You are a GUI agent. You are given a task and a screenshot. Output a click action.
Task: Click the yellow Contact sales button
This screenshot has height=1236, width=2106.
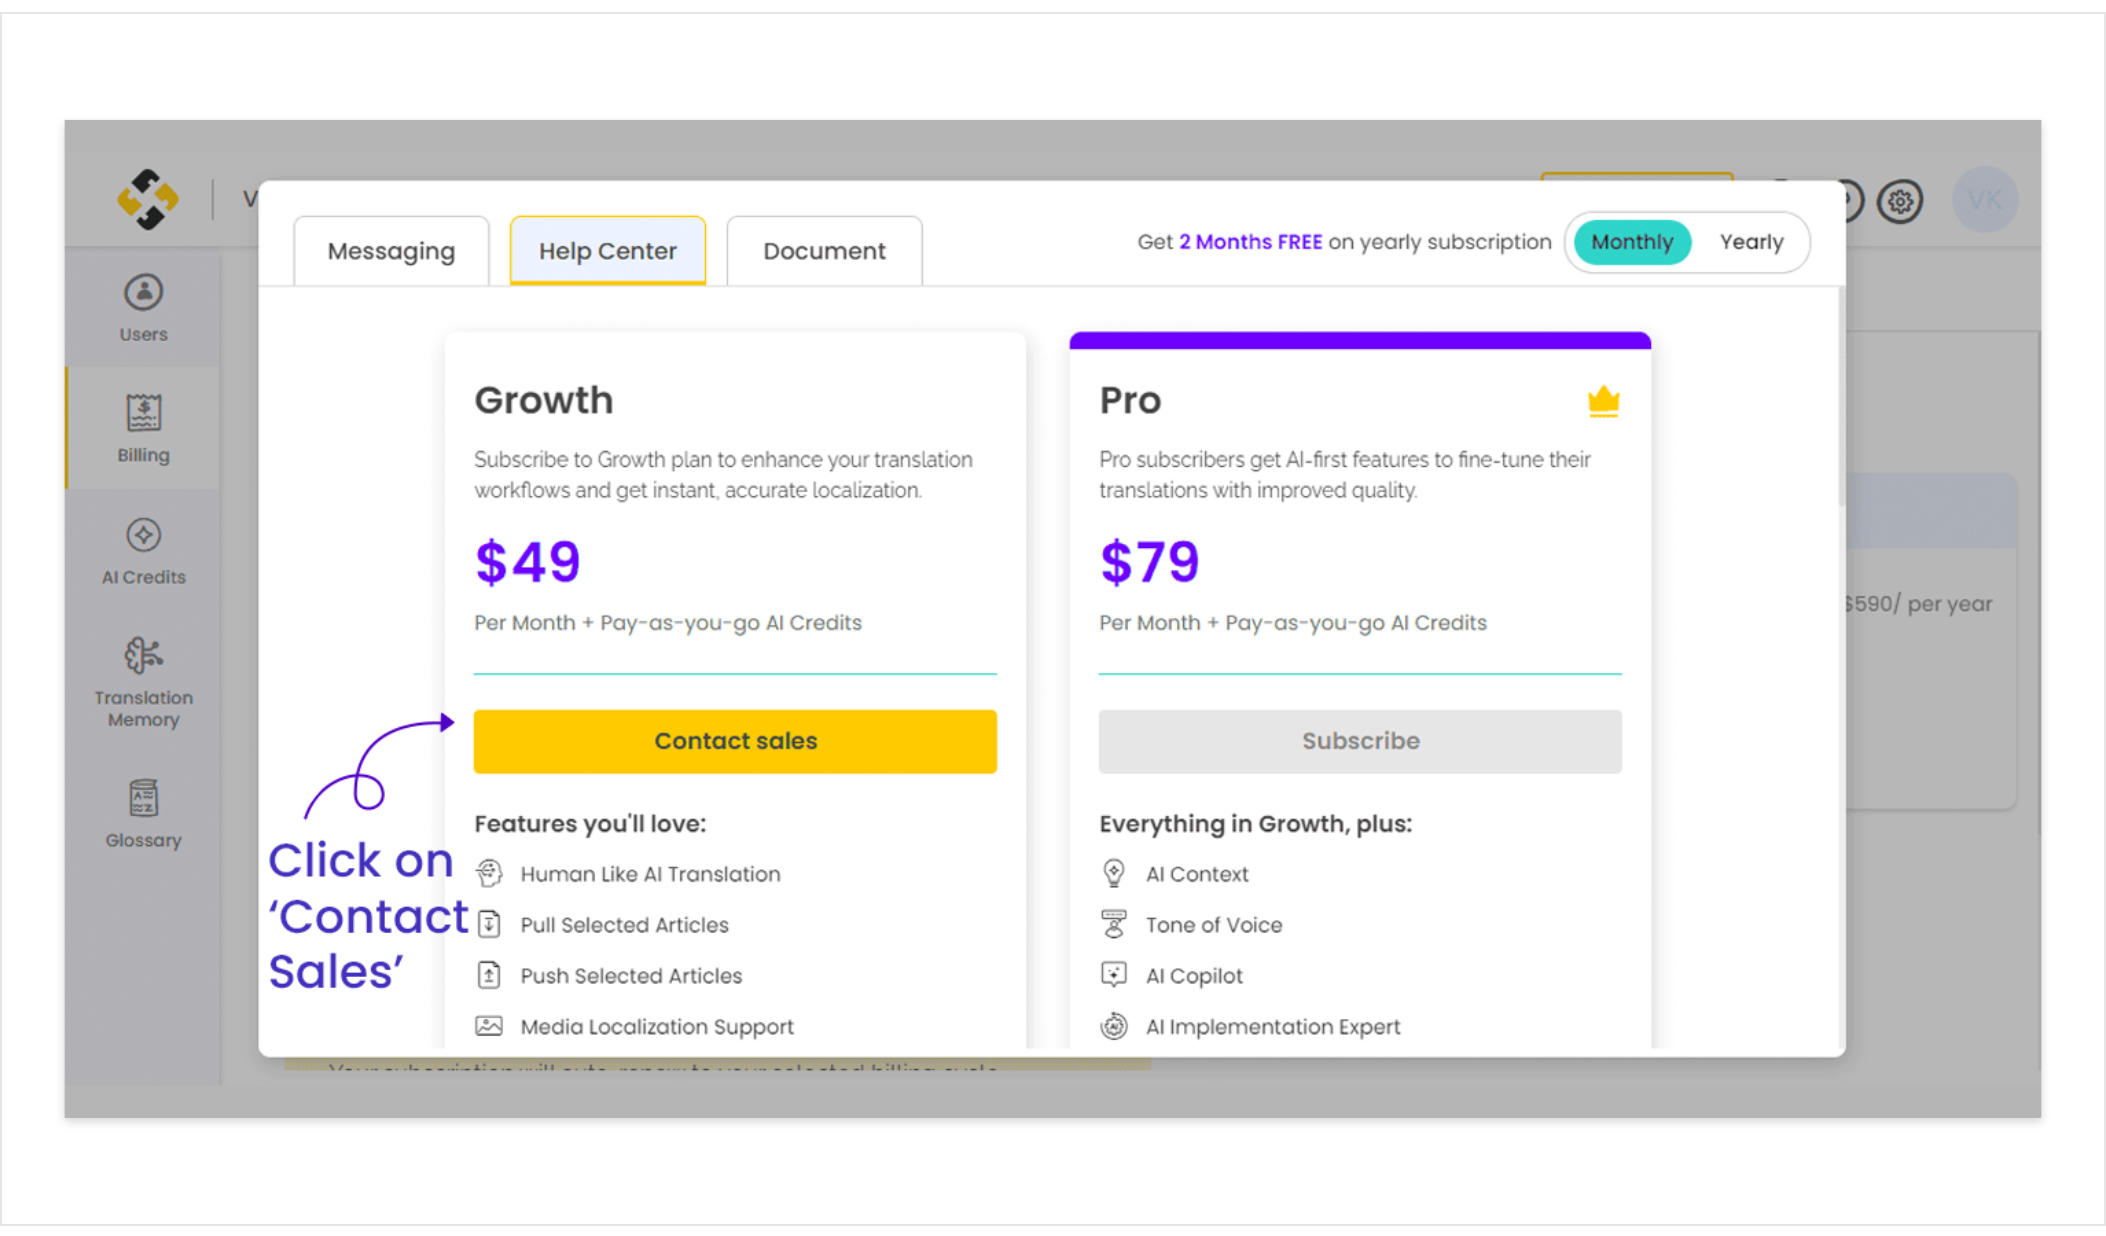[x=735, y=741]
